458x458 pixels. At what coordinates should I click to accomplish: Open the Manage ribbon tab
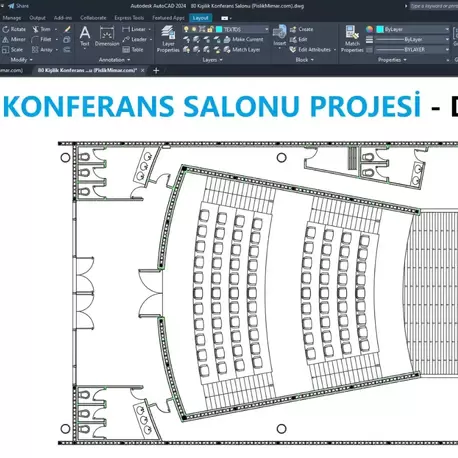(12, 18)
